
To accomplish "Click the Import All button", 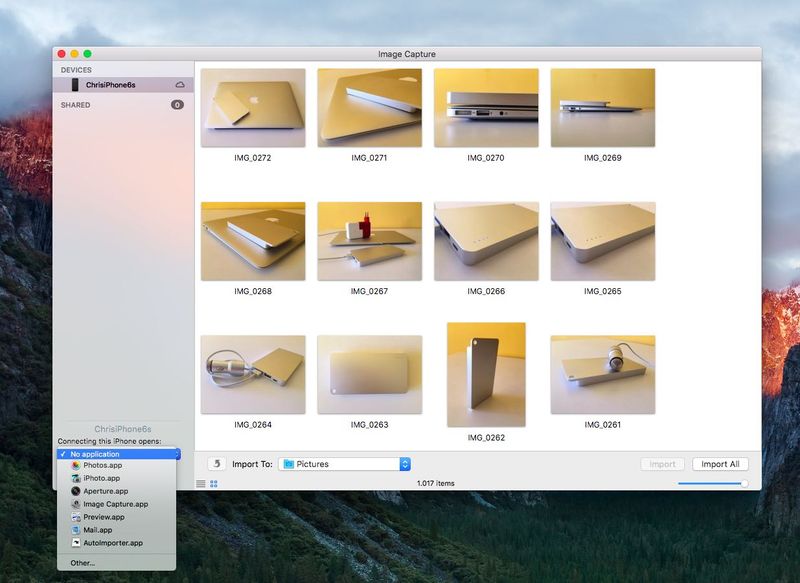I will pyautogui.click(x=720, y=464).
